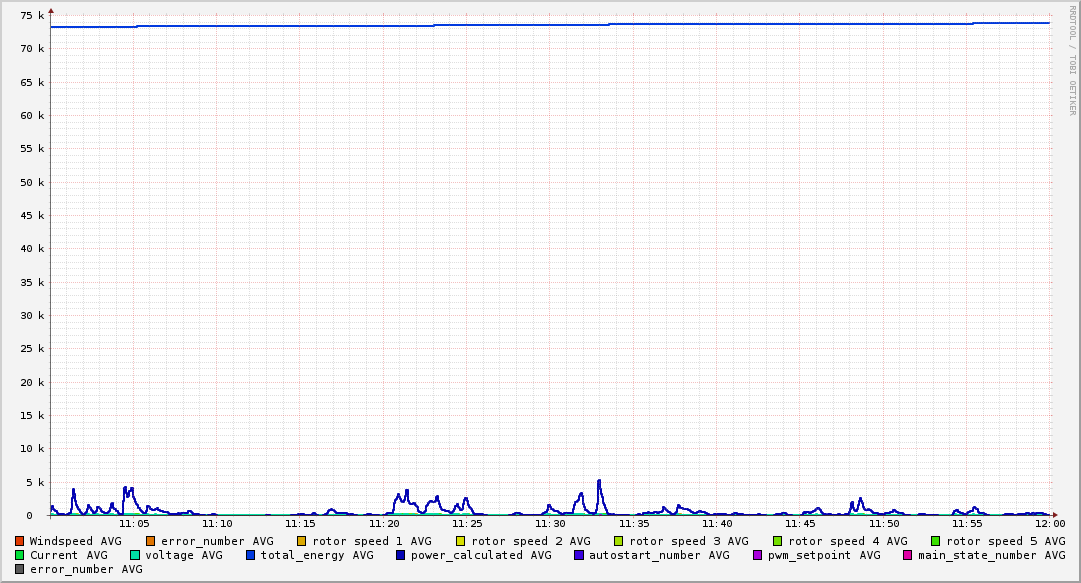Viewport: 1081px width, 583px height.
Task: Click the yellow rotor speed 2 AVG swatch
Action: coord(461,541)
